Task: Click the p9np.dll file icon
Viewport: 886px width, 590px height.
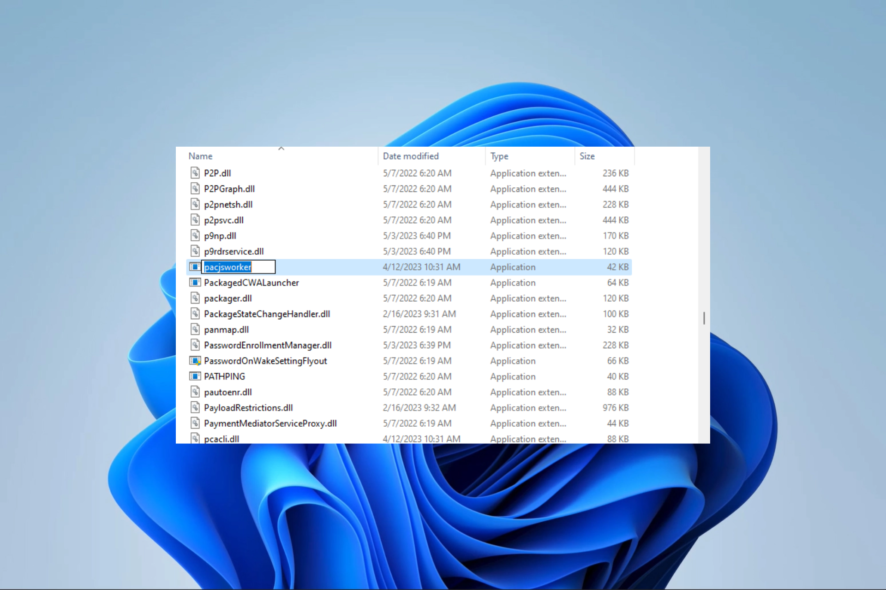Action: tap(195, 236)
